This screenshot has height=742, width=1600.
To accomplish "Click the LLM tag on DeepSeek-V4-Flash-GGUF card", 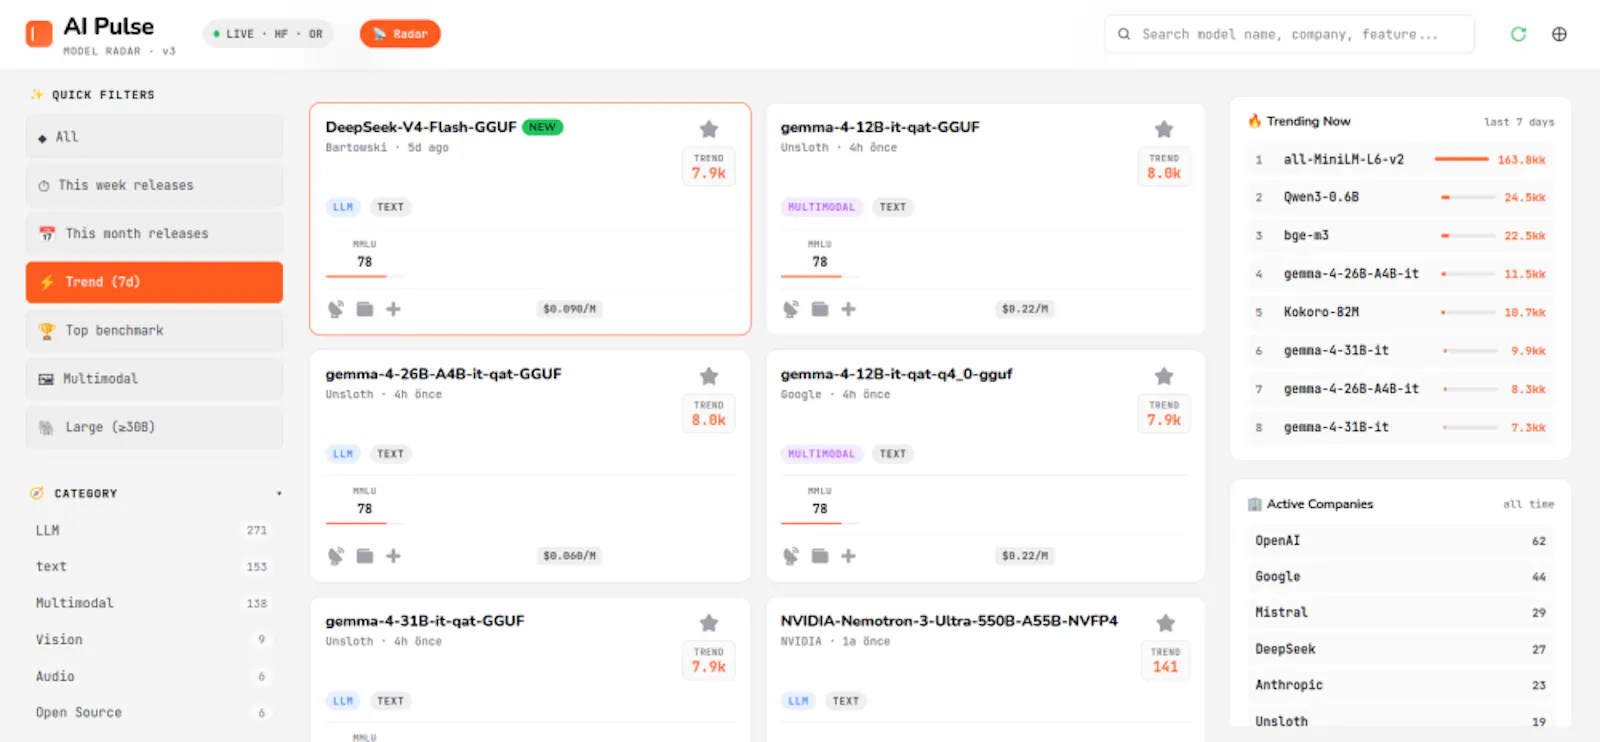I will point(343,207).
